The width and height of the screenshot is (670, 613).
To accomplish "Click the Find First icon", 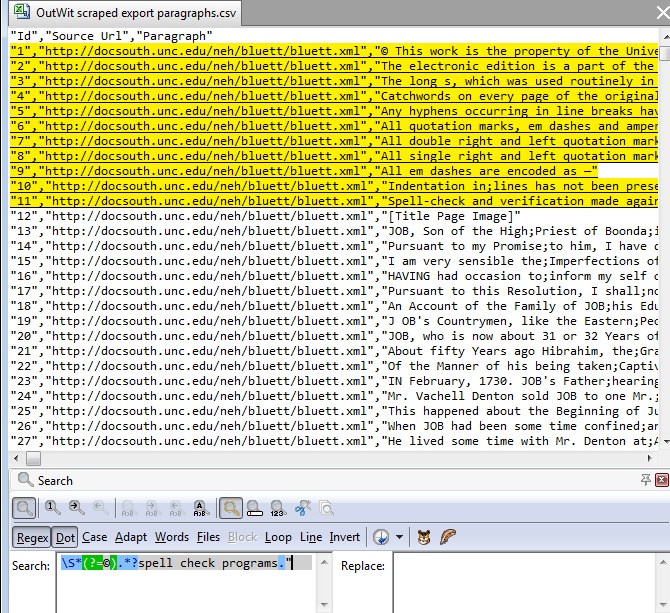I will (52, 507).
